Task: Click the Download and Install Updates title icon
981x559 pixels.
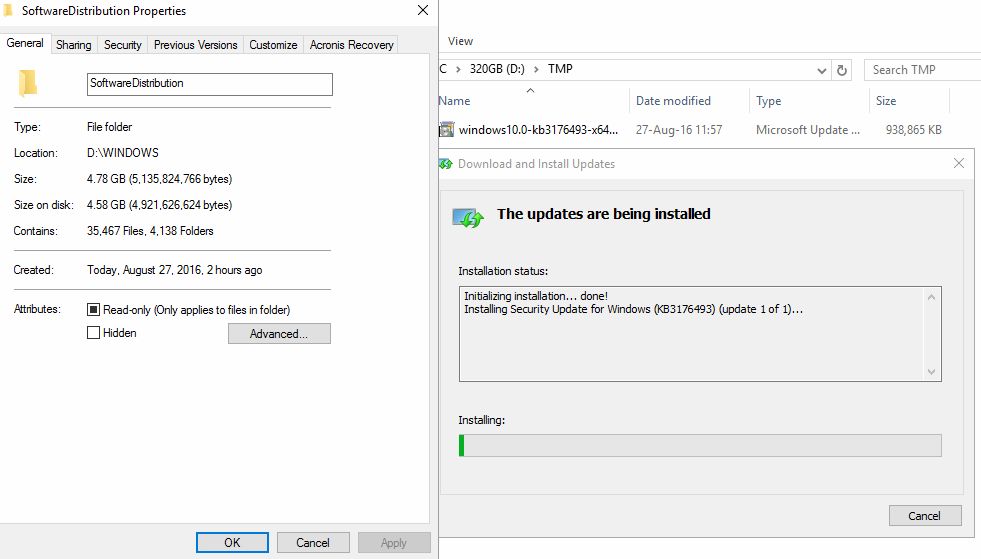Action: pos(445,164)
